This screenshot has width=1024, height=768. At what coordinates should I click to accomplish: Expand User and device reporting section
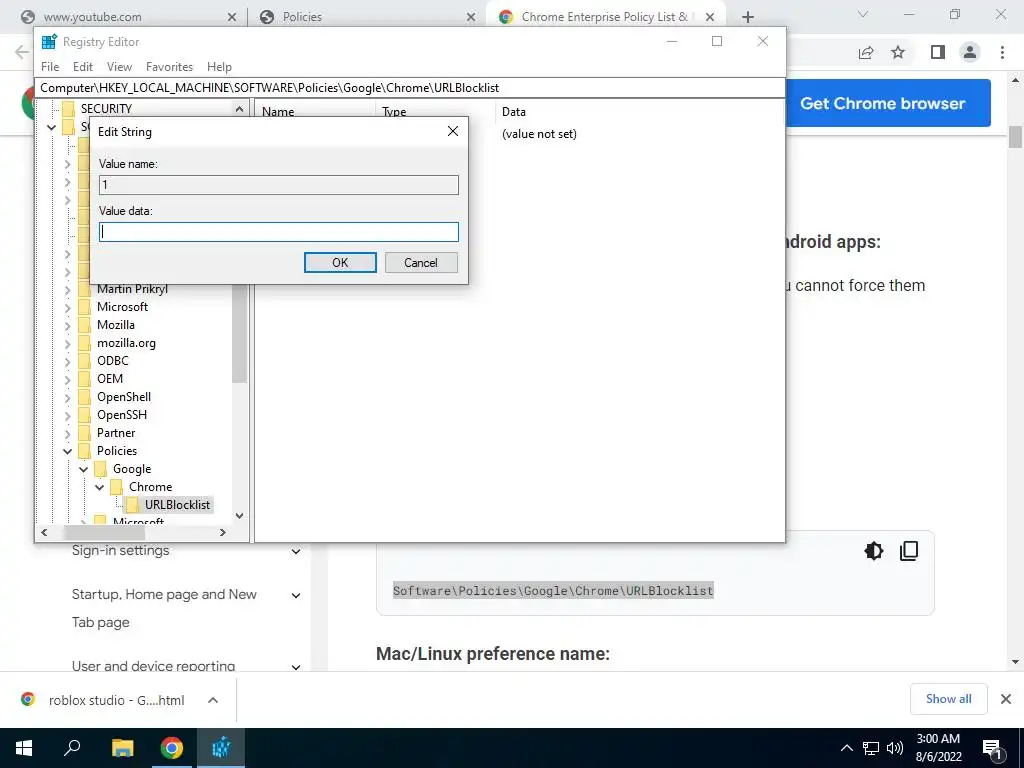pyautogui.click(x=296, y=667)
